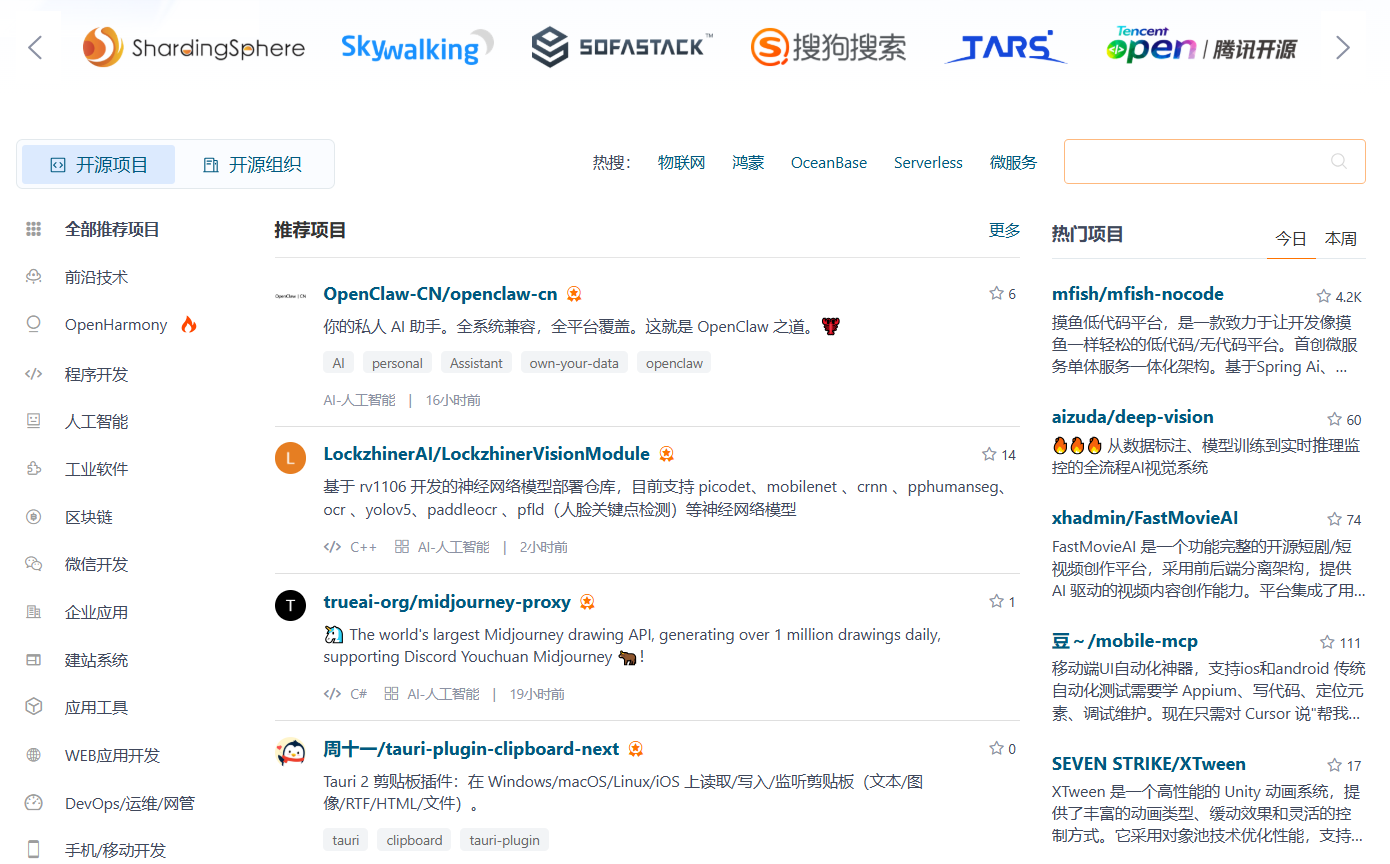Click the search magnifier icon
Viewport: 1390px width, 864px height.
pos(1339,161)
